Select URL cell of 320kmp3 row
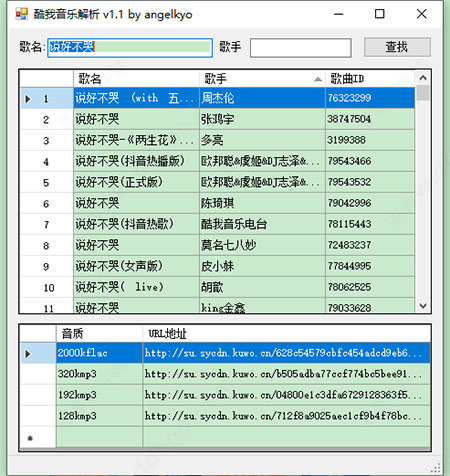Screen dimensions: 450x476 tap(287, 374)
